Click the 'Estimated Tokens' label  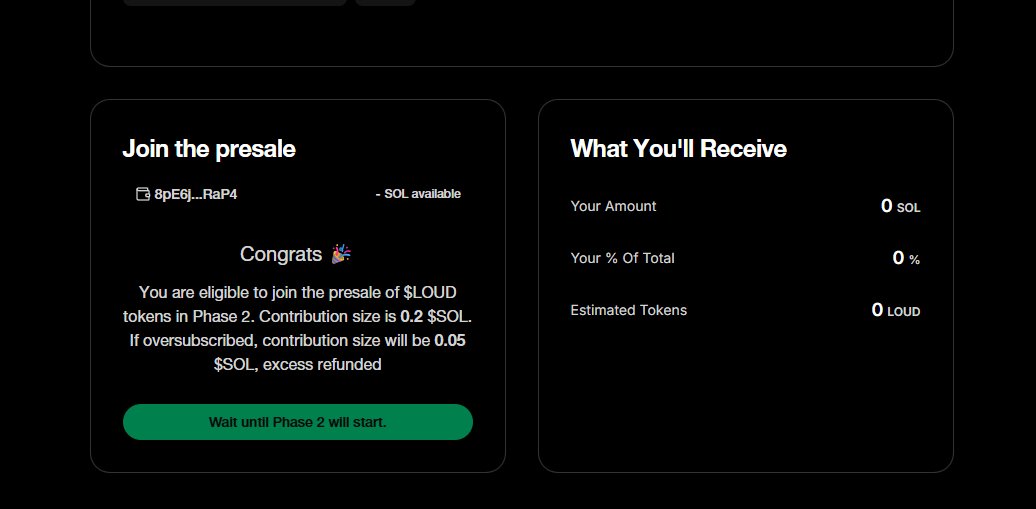(628, 310)
